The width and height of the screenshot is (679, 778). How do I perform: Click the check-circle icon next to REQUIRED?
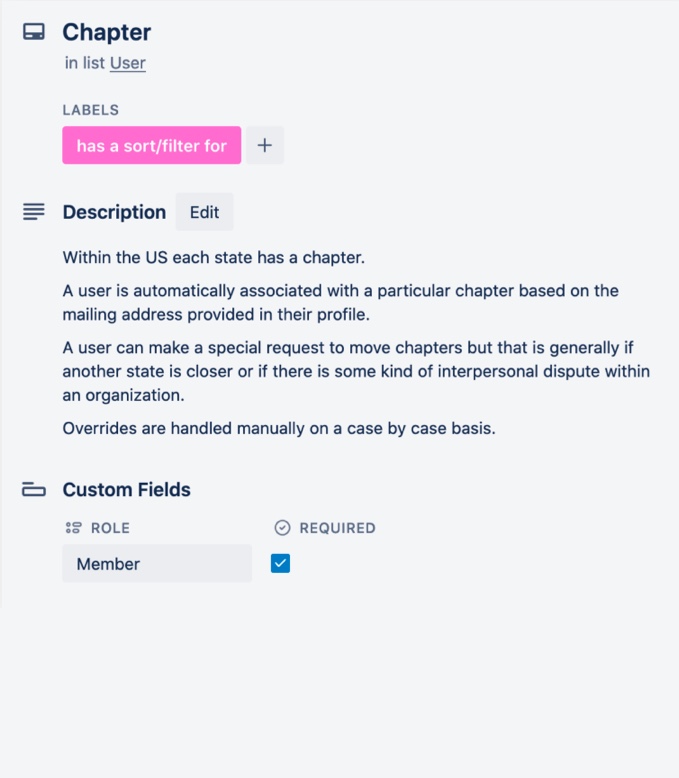tap(282, 528)
